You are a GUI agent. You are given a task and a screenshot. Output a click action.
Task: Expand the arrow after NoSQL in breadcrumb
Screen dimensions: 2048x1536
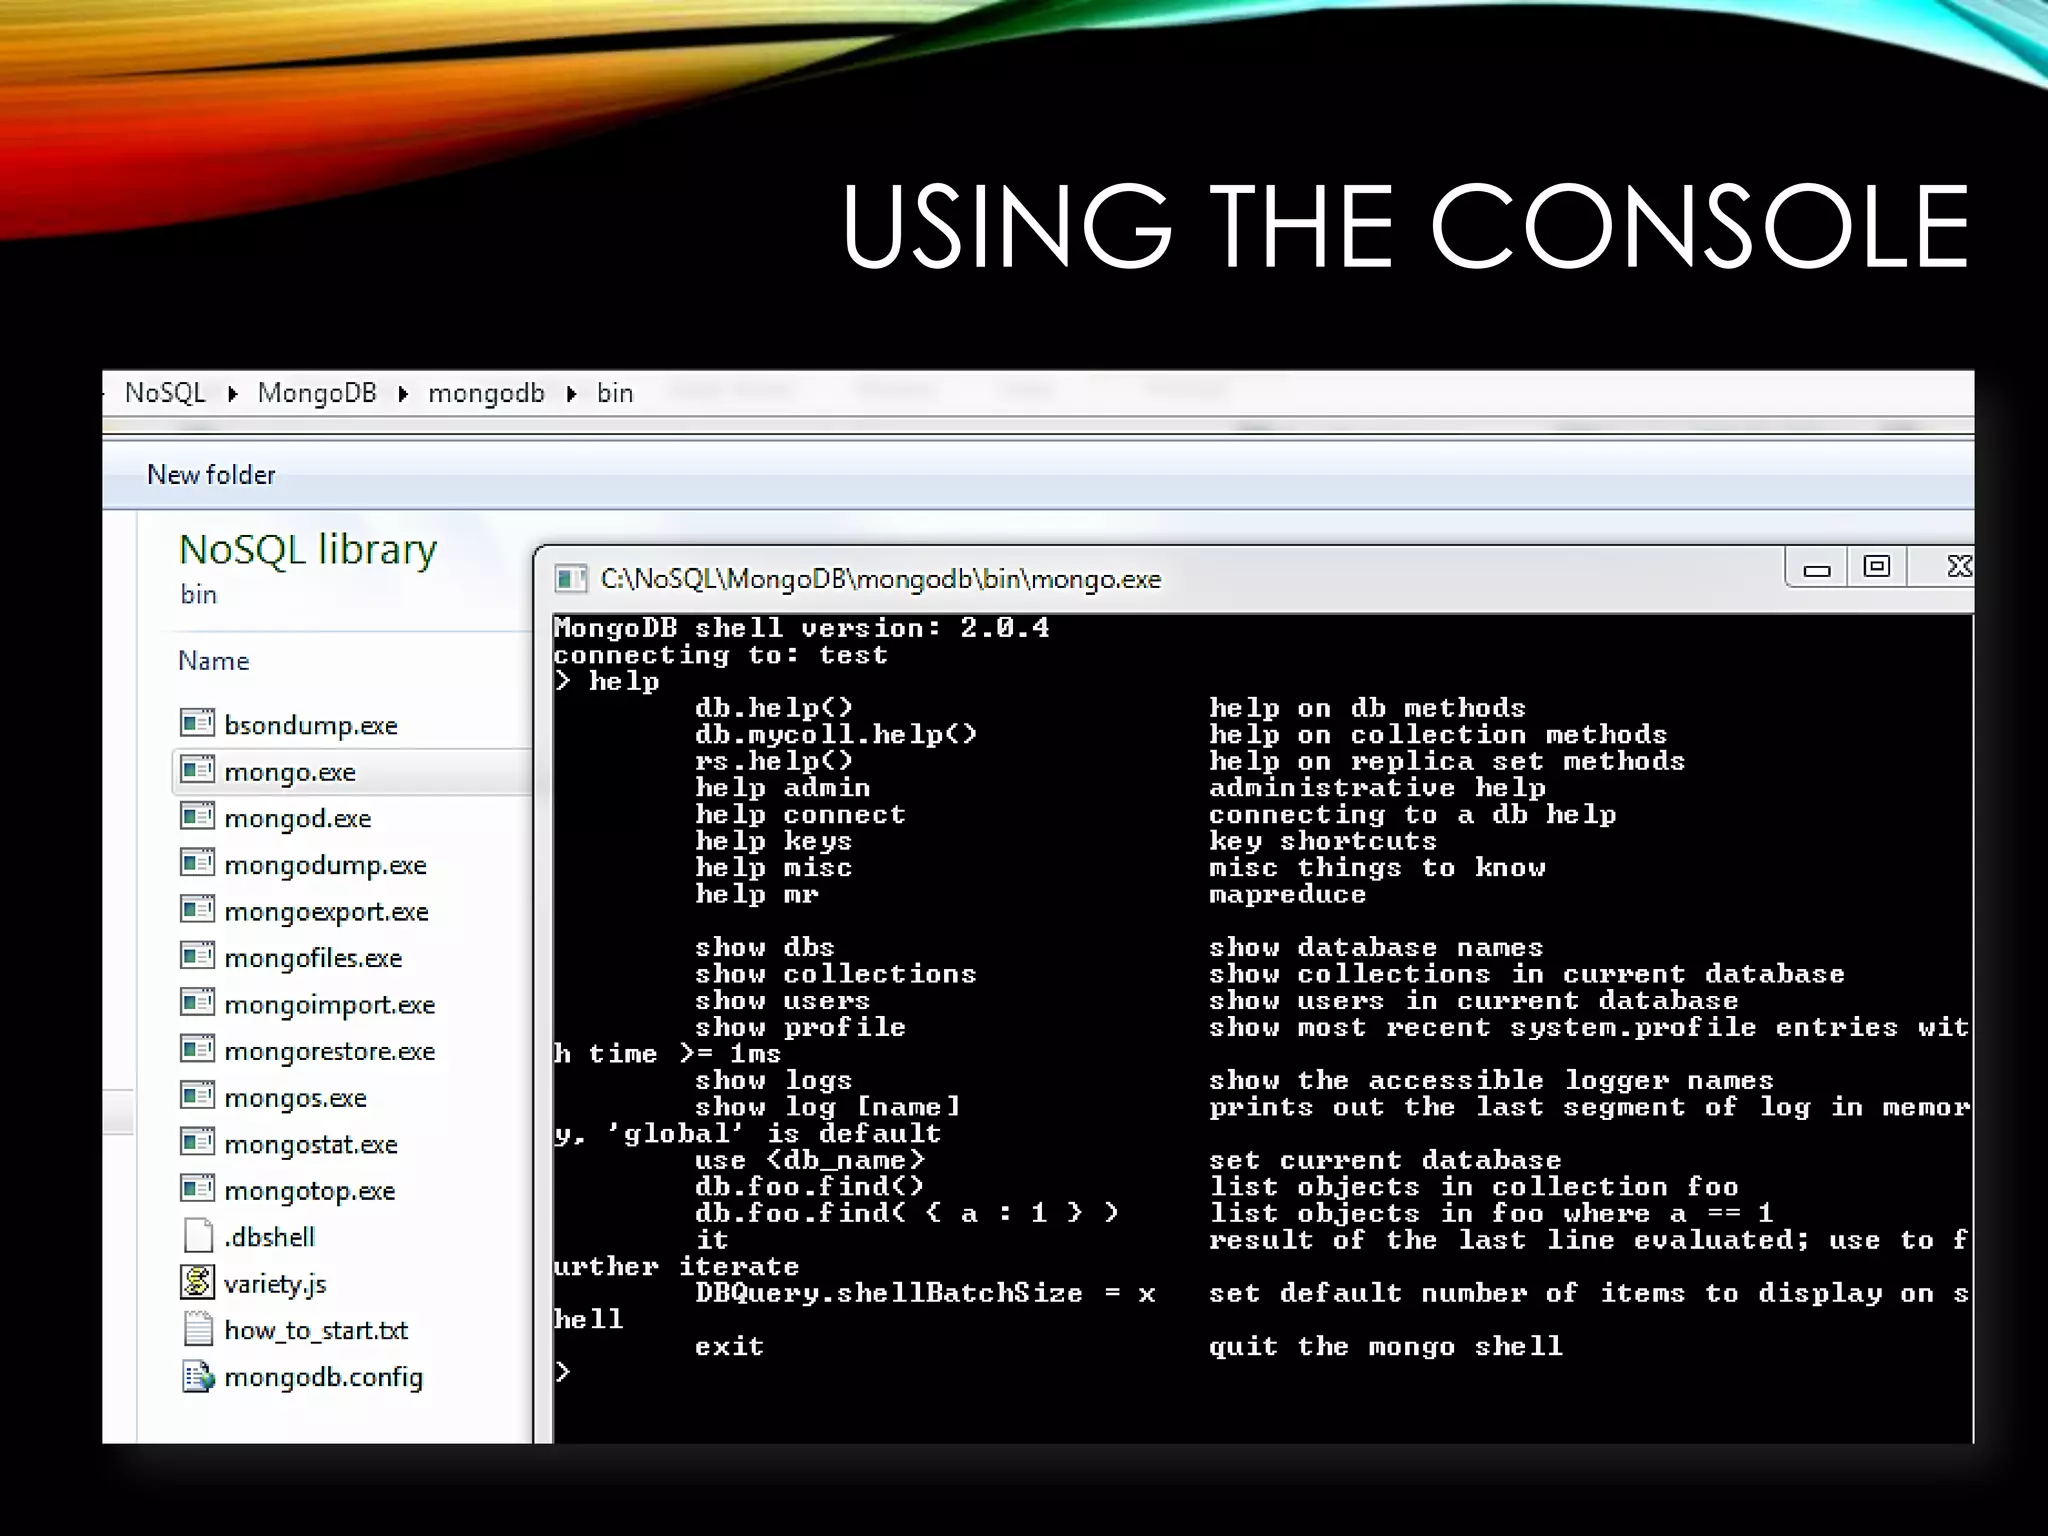(x=232, y=394)
